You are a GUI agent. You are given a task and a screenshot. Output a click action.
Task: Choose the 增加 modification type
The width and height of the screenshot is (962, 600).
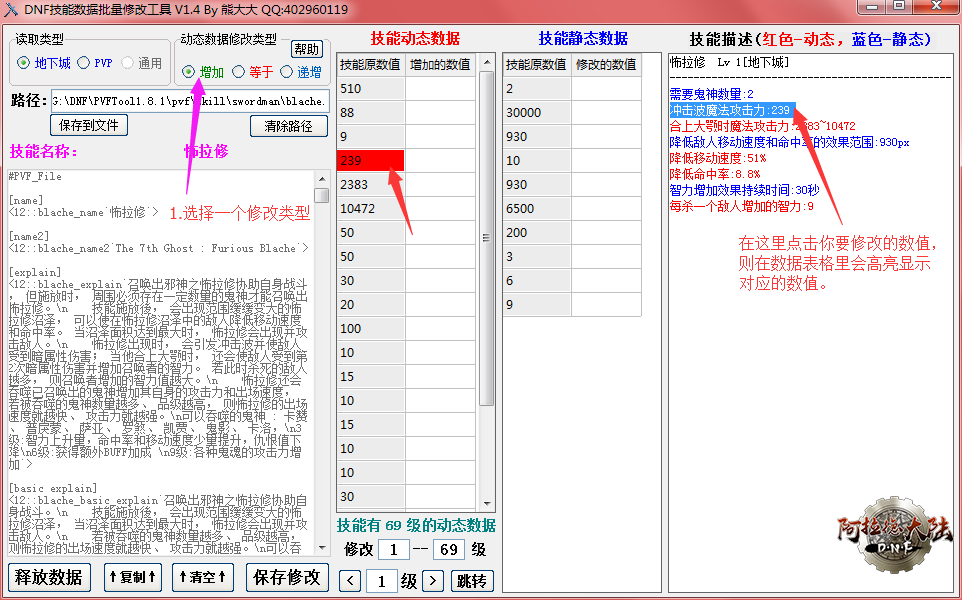[189, 72]
